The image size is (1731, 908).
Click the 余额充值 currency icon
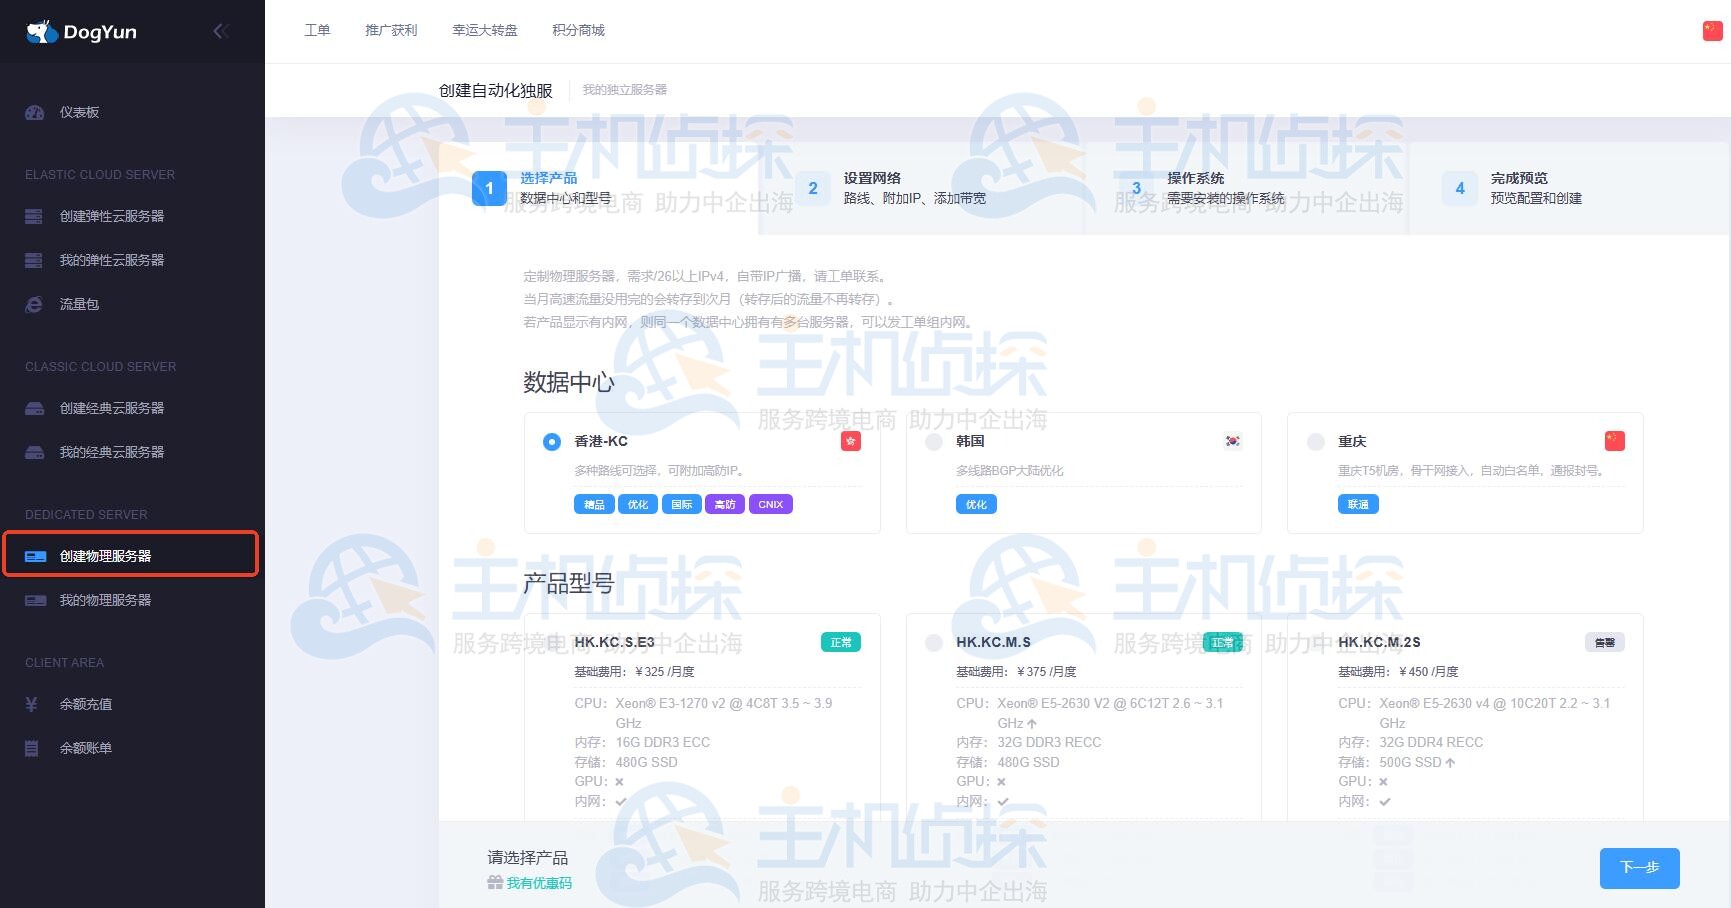(30, 704)
